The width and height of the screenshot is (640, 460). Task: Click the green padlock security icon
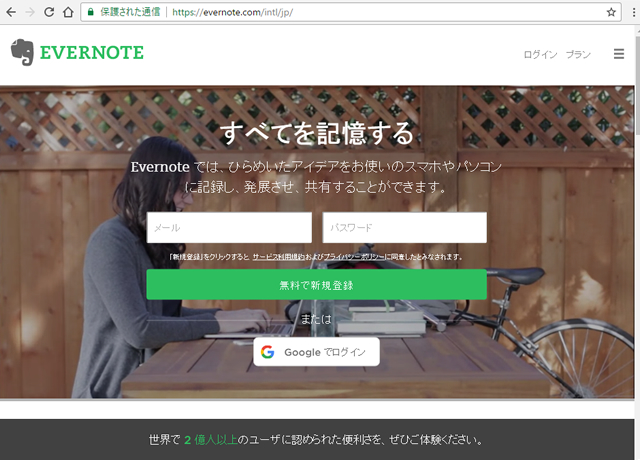pos(91,12)
